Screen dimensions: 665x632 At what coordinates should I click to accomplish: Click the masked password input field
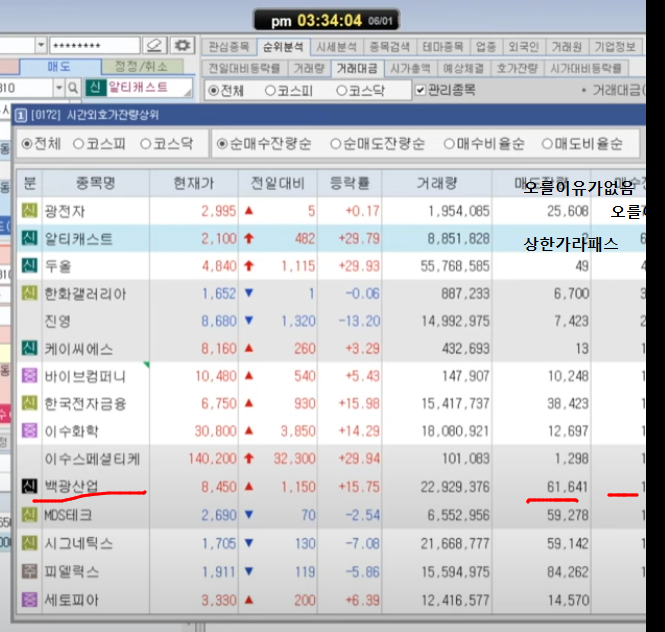tap(95, 45)
